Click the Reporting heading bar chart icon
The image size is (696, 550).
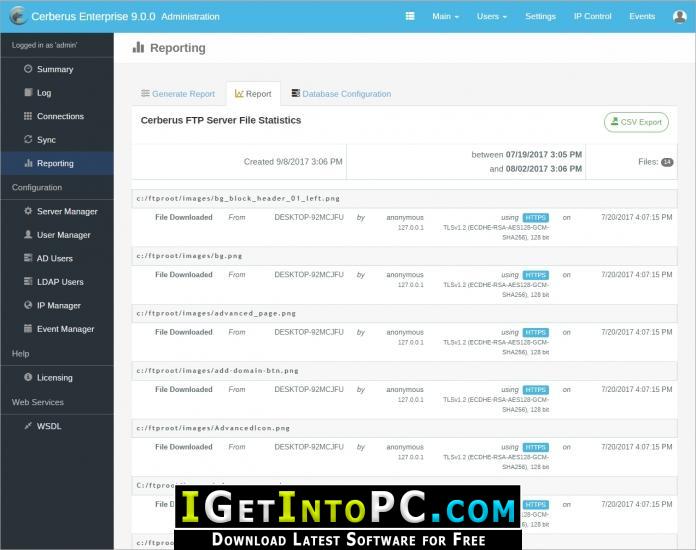(x=138, y=47)
